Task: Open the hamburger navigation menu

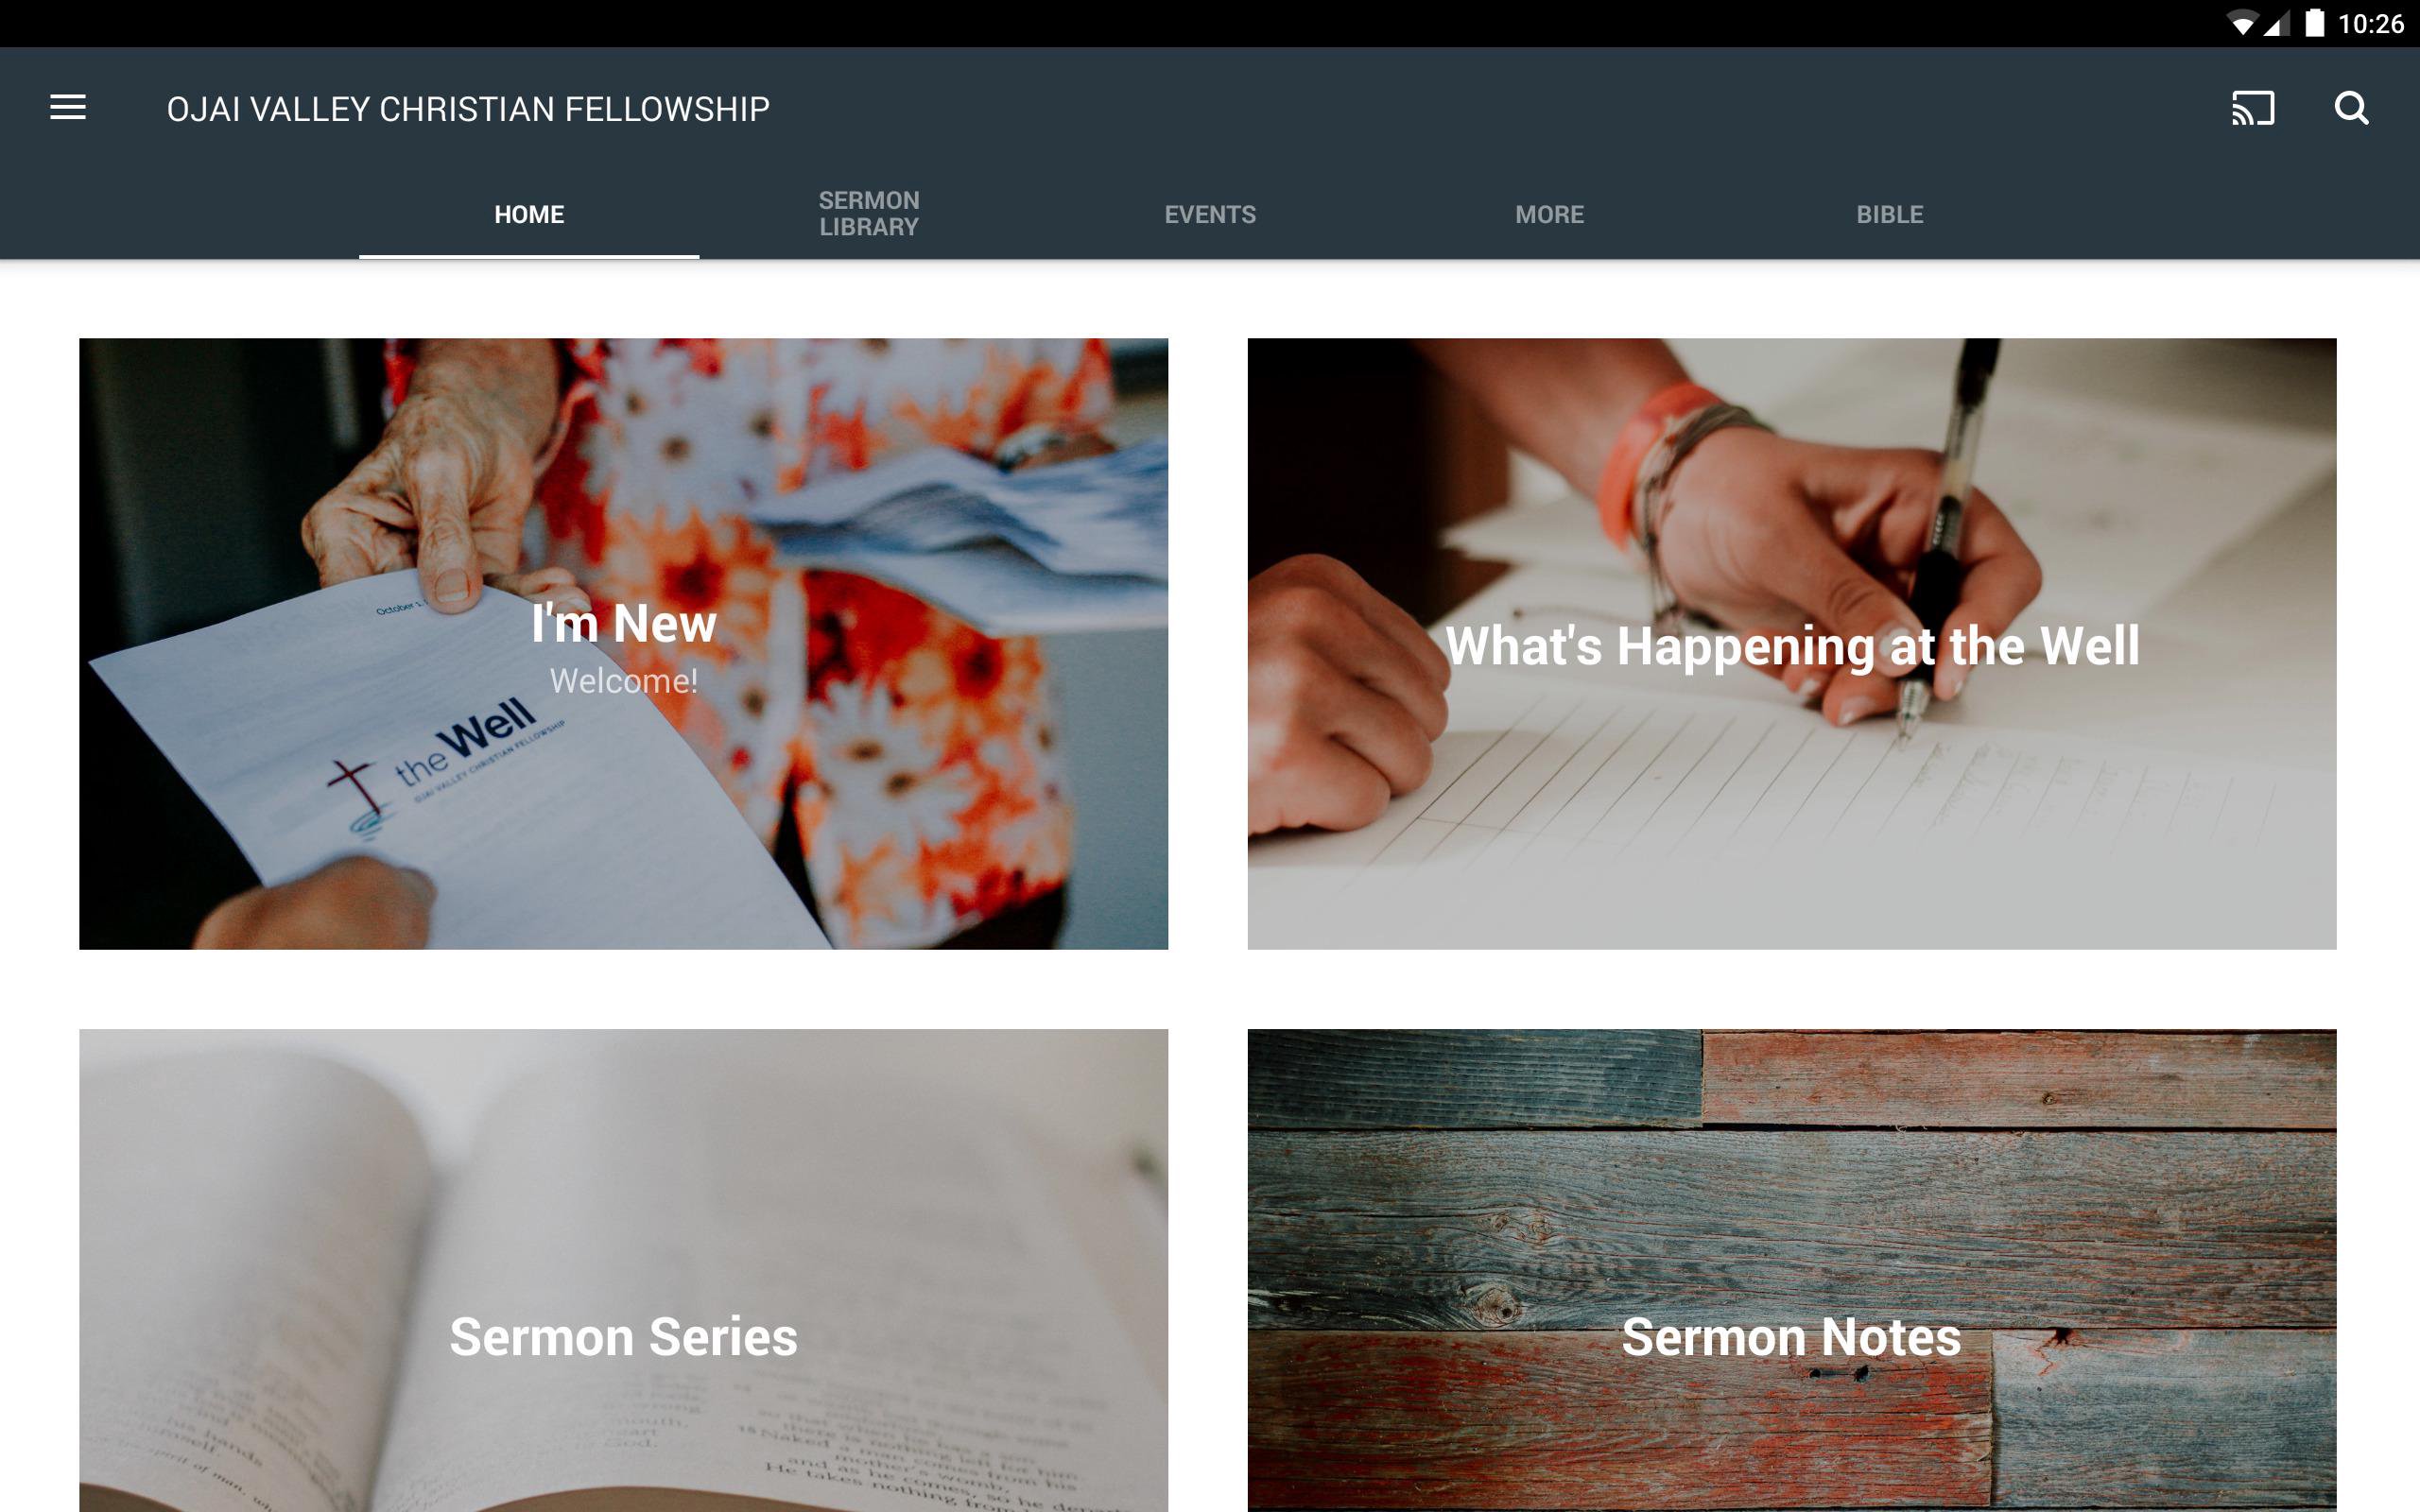Action: [x=68, y=108]
